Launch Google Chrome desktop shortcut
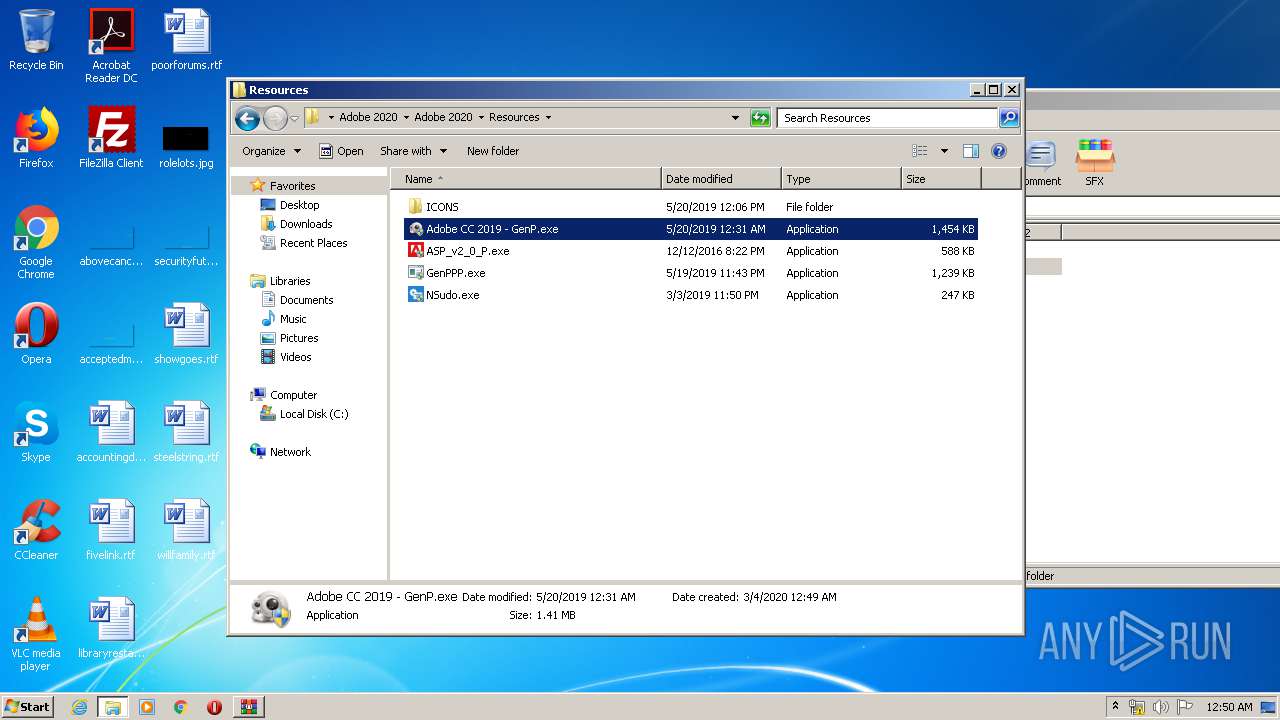1280x720 pixels. click(36, 242)
